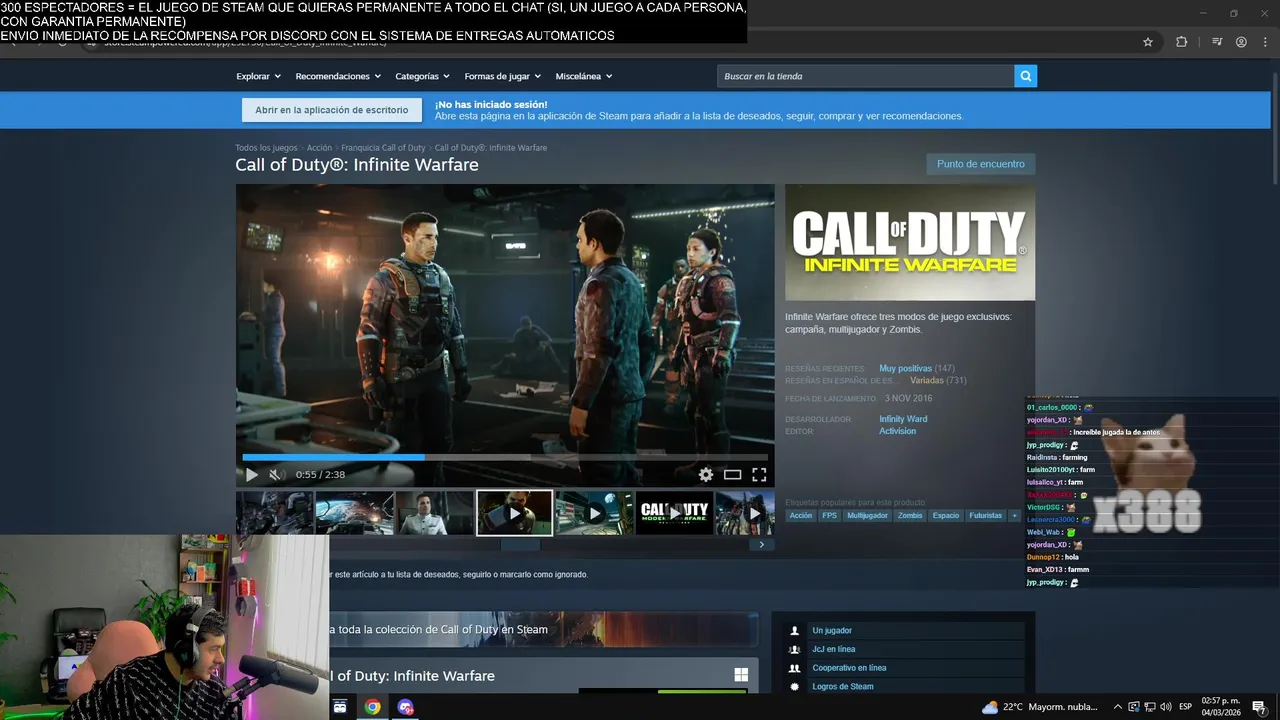The width and height of the screenshot is (1280, 720).
Task: Select the Zombis tag
Action: click(910, 516)
